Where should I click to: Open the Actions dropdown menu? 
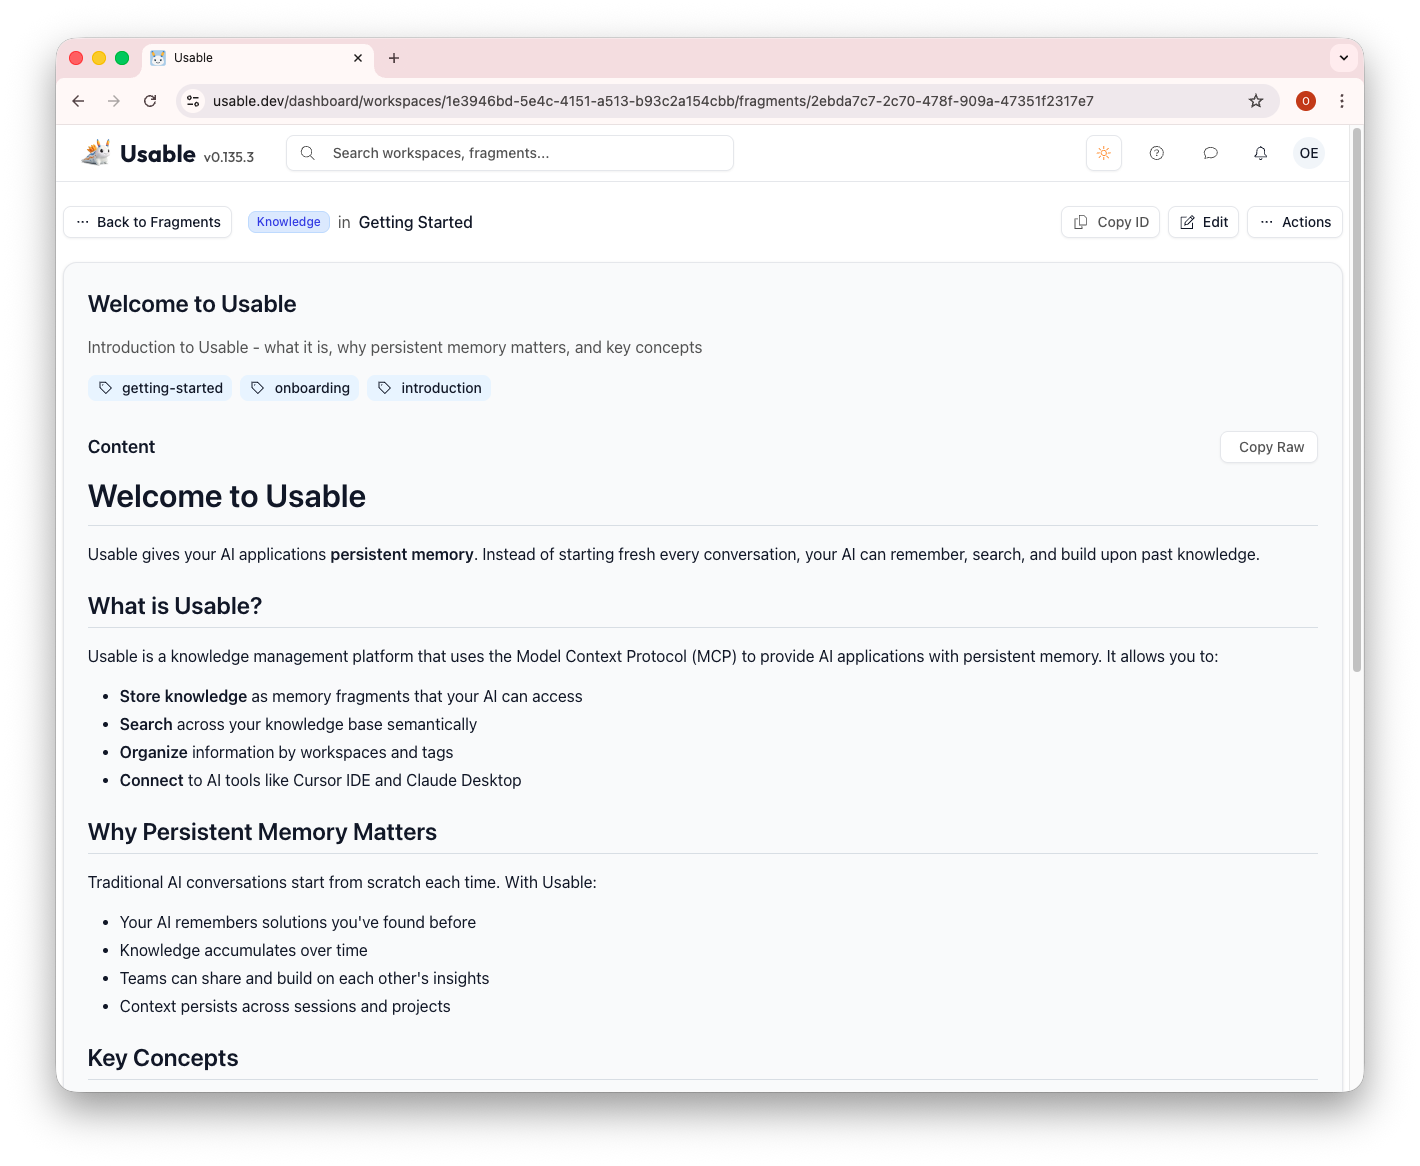point(1294,222)
